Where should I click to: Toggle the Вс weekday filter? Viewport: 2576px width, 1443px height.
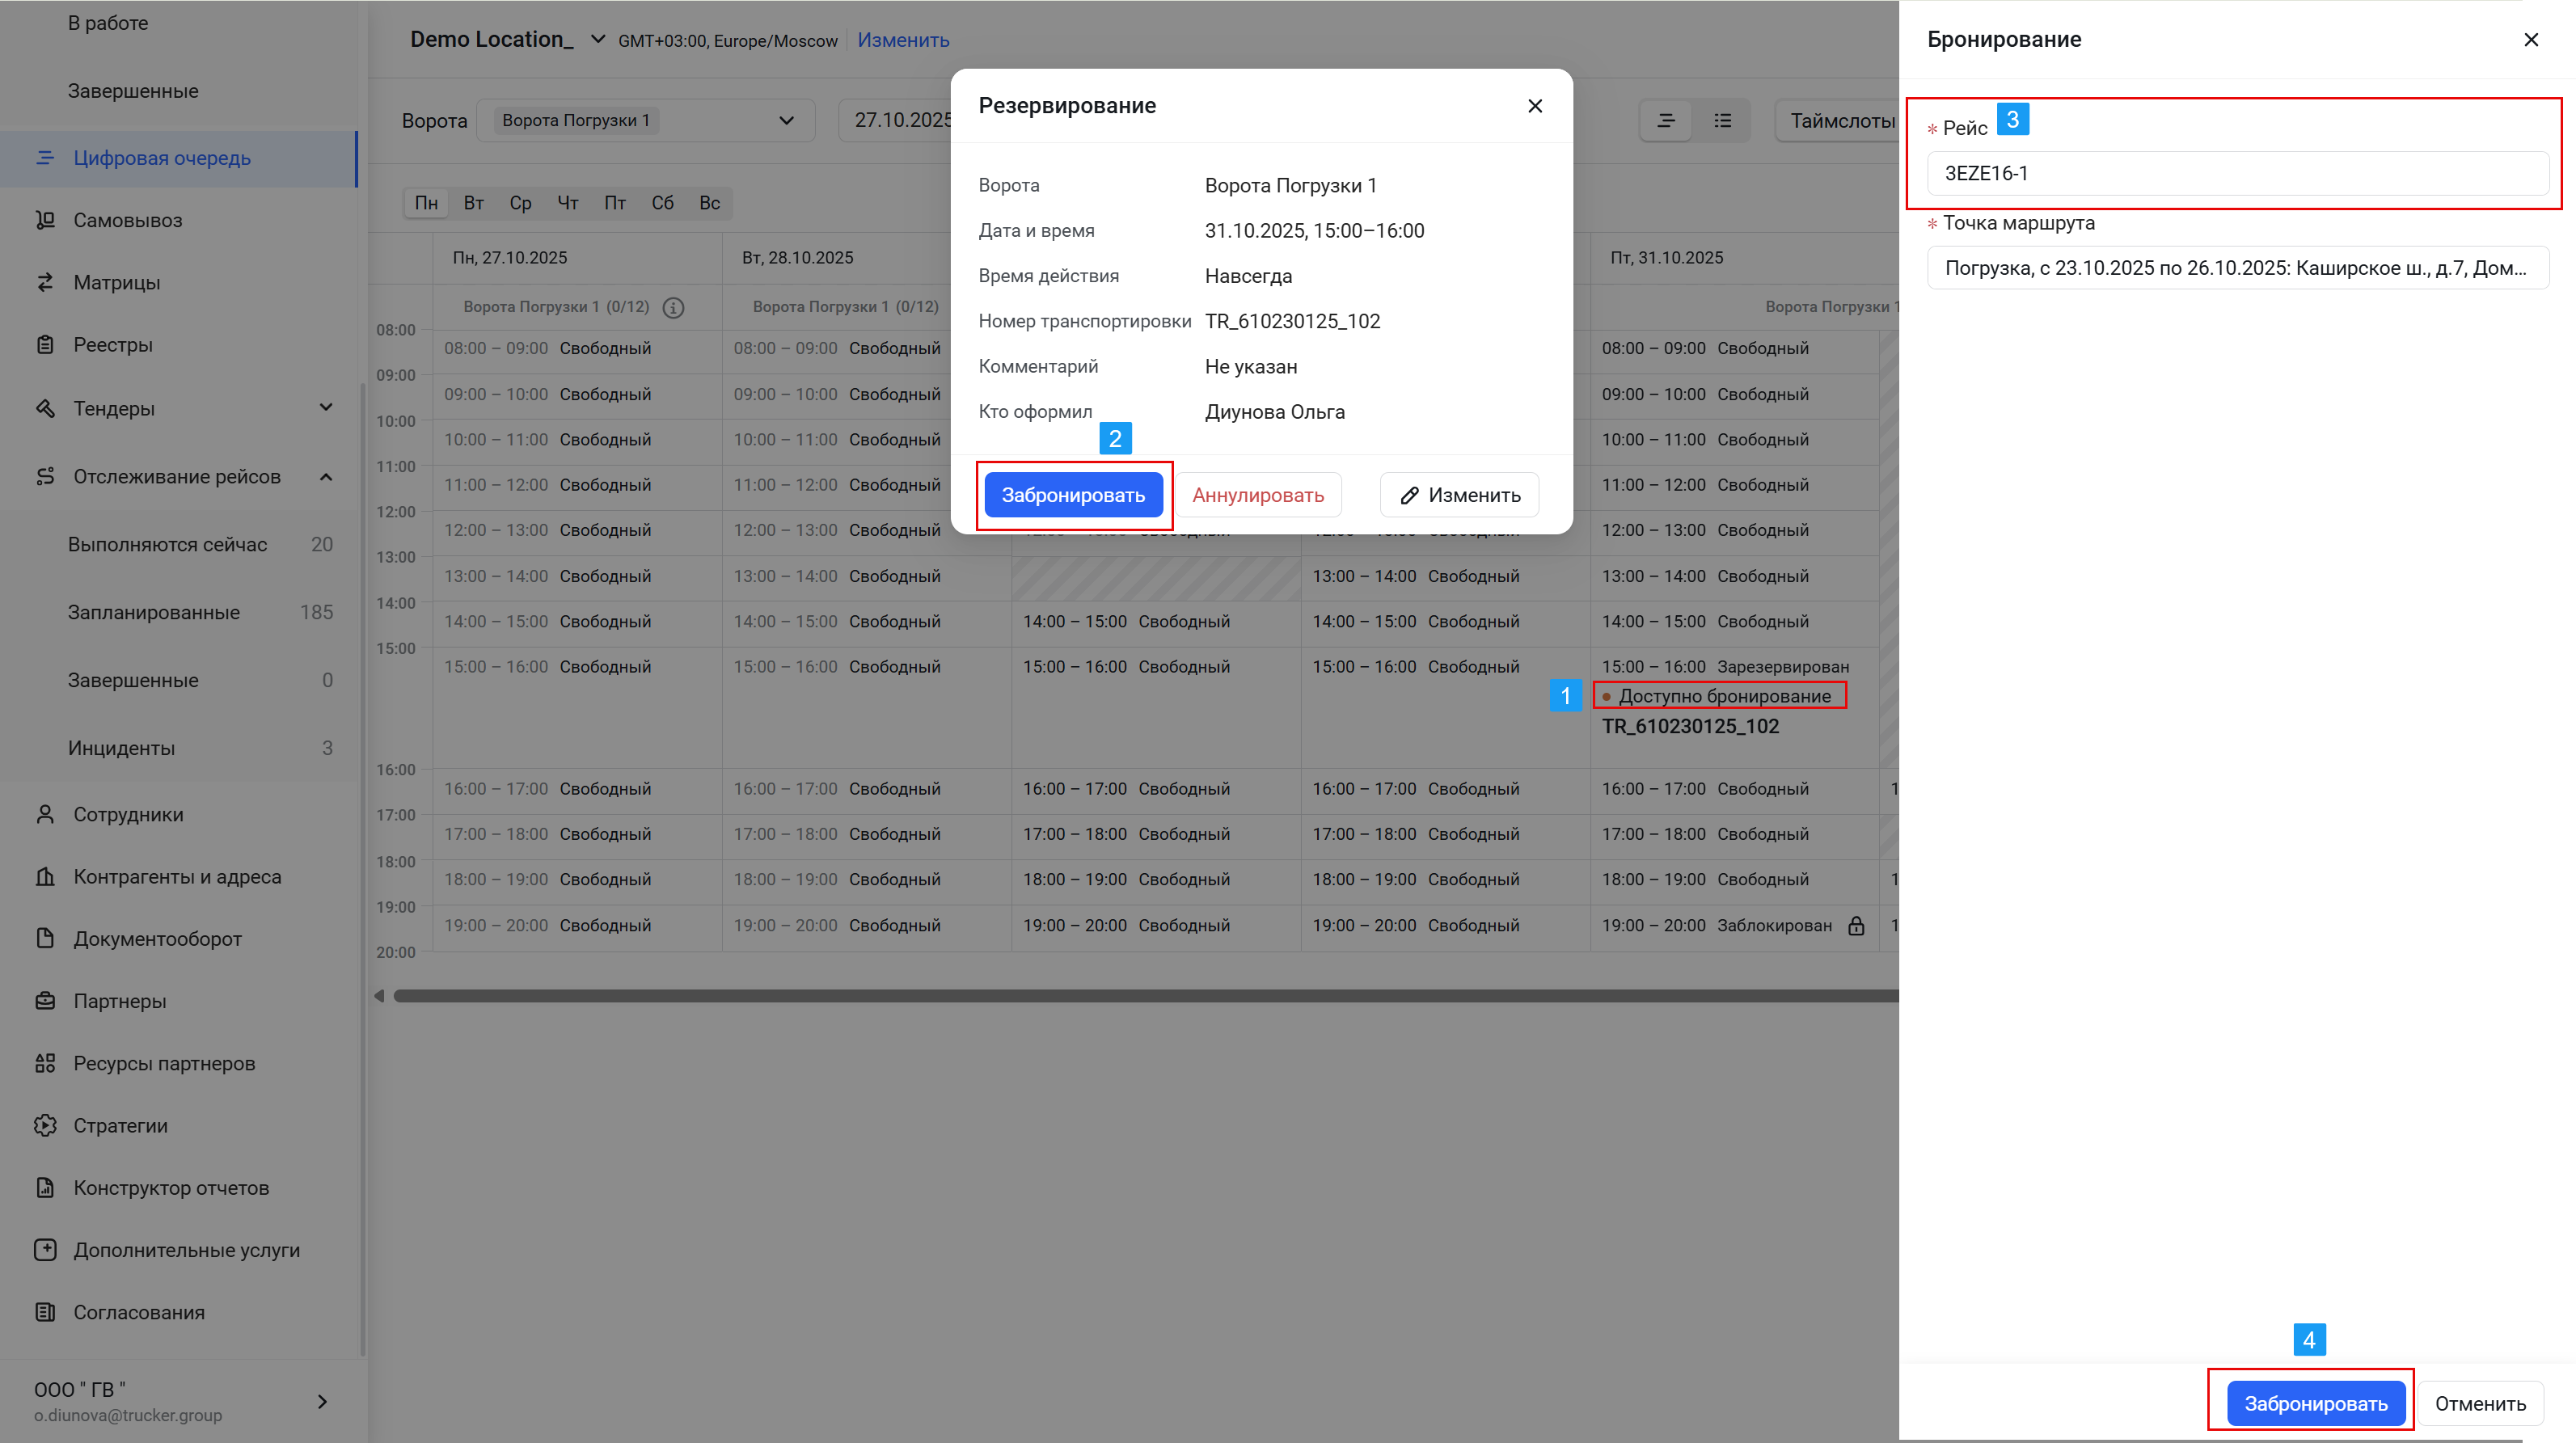[x=709, y=203]
